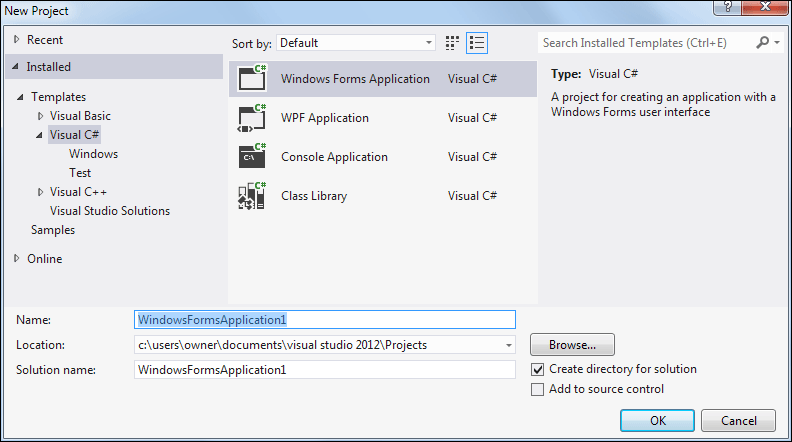The width and height of the screenshot is (792, 442).
Task: Select the Test tree item
Action: [x=80, y=173]
